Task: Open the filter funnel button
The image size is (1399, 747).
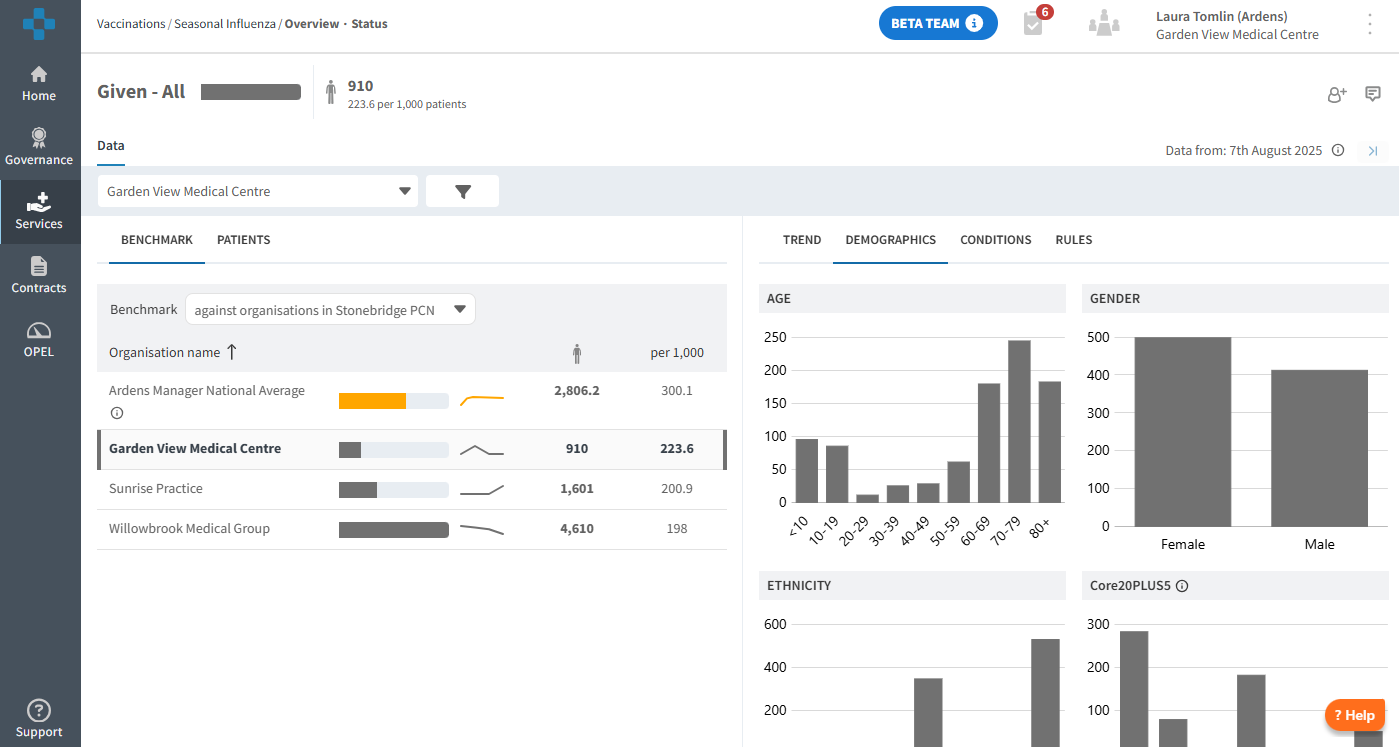Action: [462, 191]
